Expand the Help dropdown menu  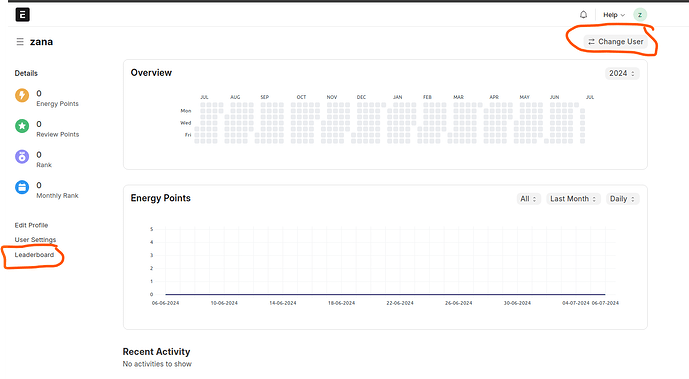coord(613,14)
